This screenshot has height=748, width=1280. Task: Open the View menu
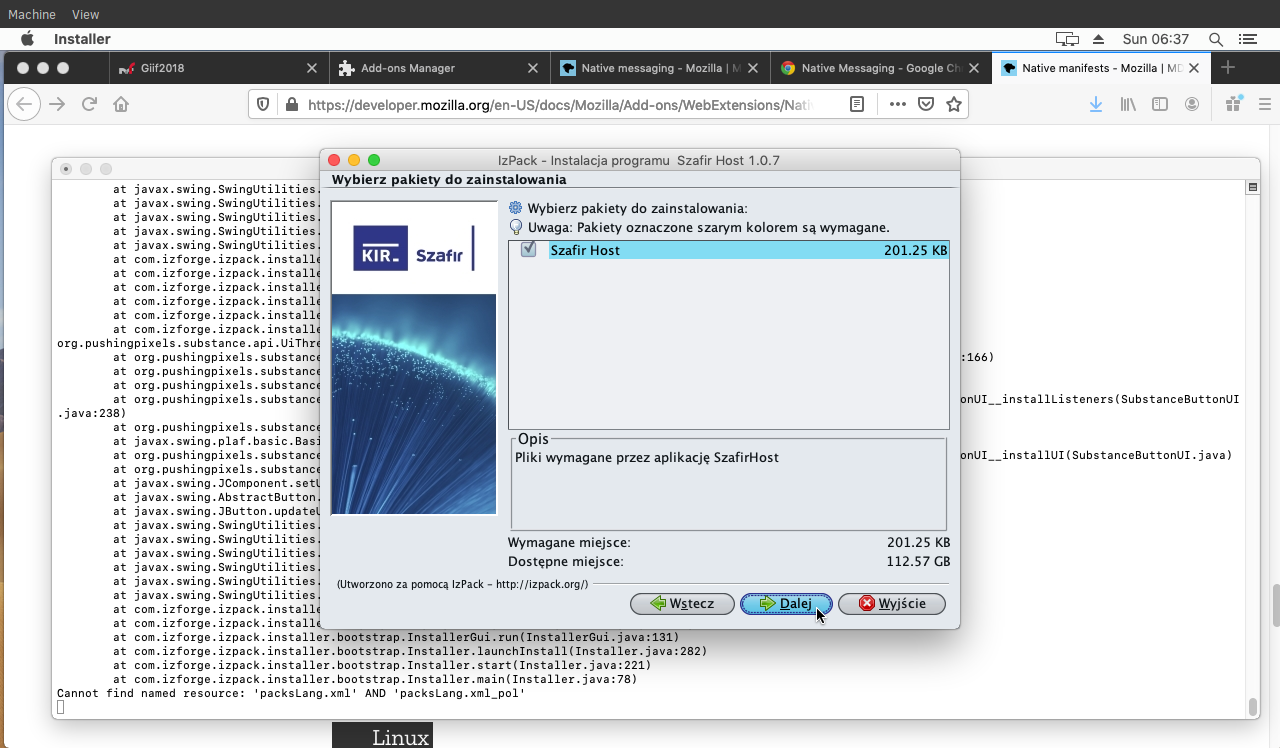click(x=86, y=14)
